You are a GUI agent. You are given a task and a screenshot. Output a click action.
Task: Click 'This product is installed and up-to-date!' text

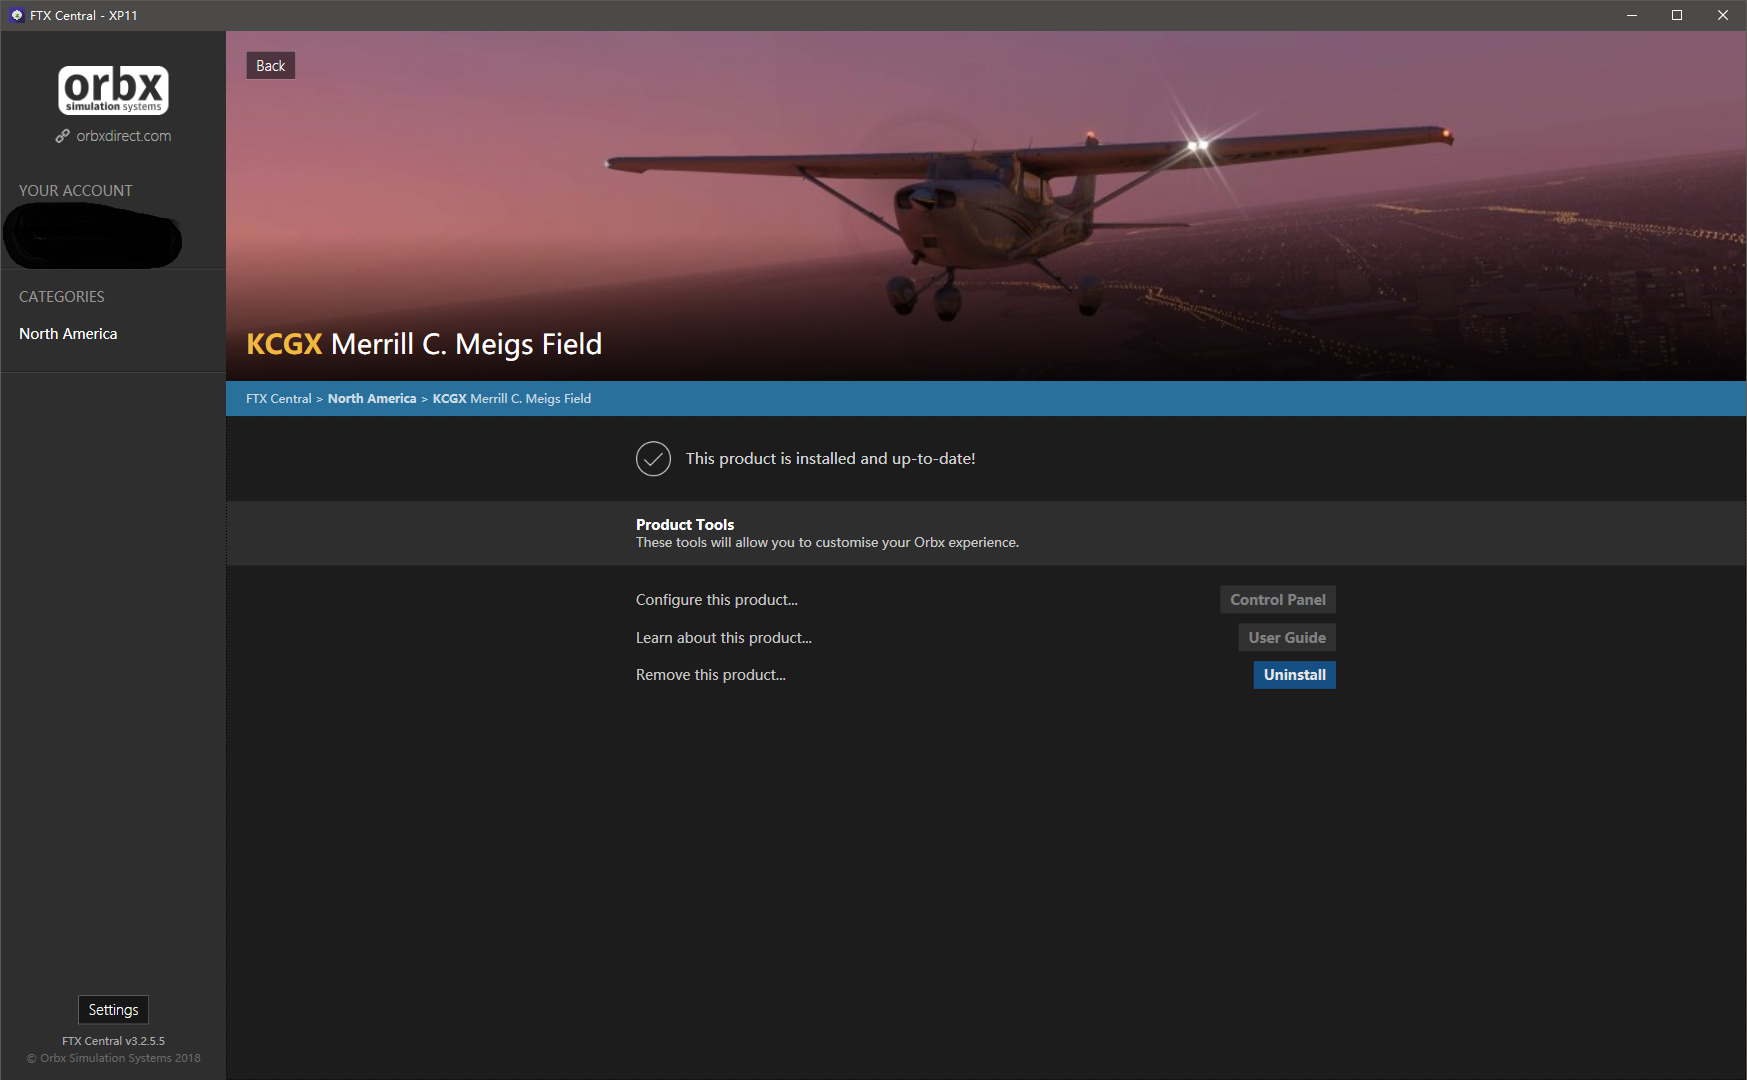click(x=831, y=459)
